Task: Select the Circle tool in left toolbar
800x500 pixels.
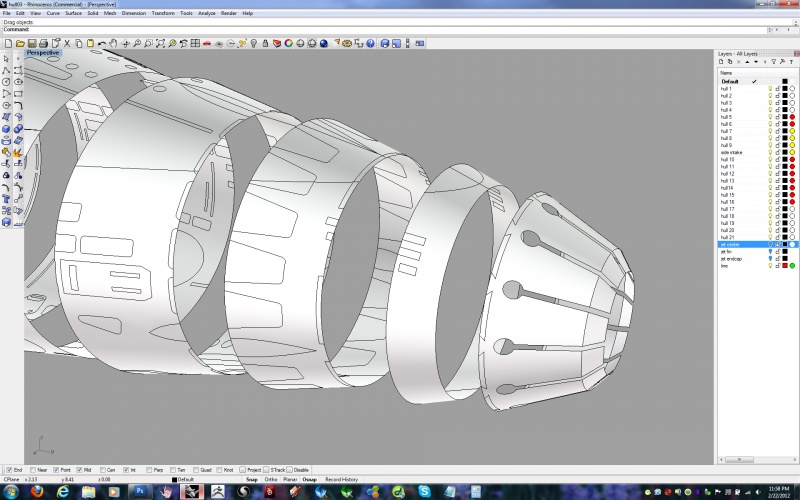Action: (x=6, y=82)
